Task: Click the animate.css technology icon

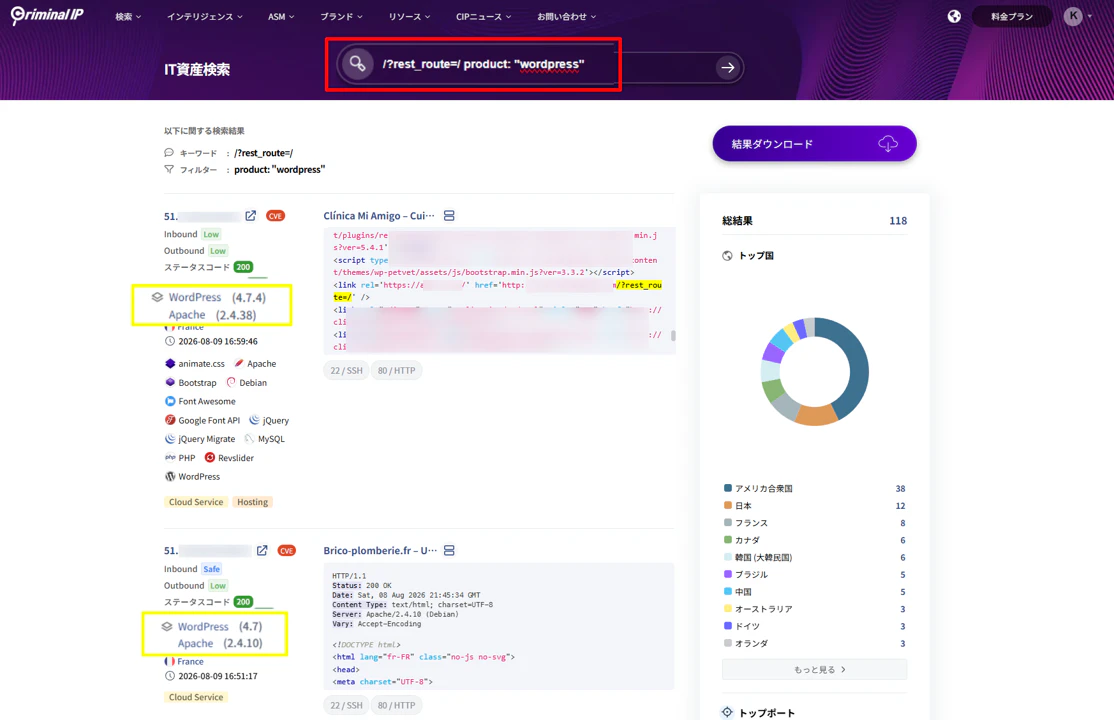Action: [x=170, y=363]
